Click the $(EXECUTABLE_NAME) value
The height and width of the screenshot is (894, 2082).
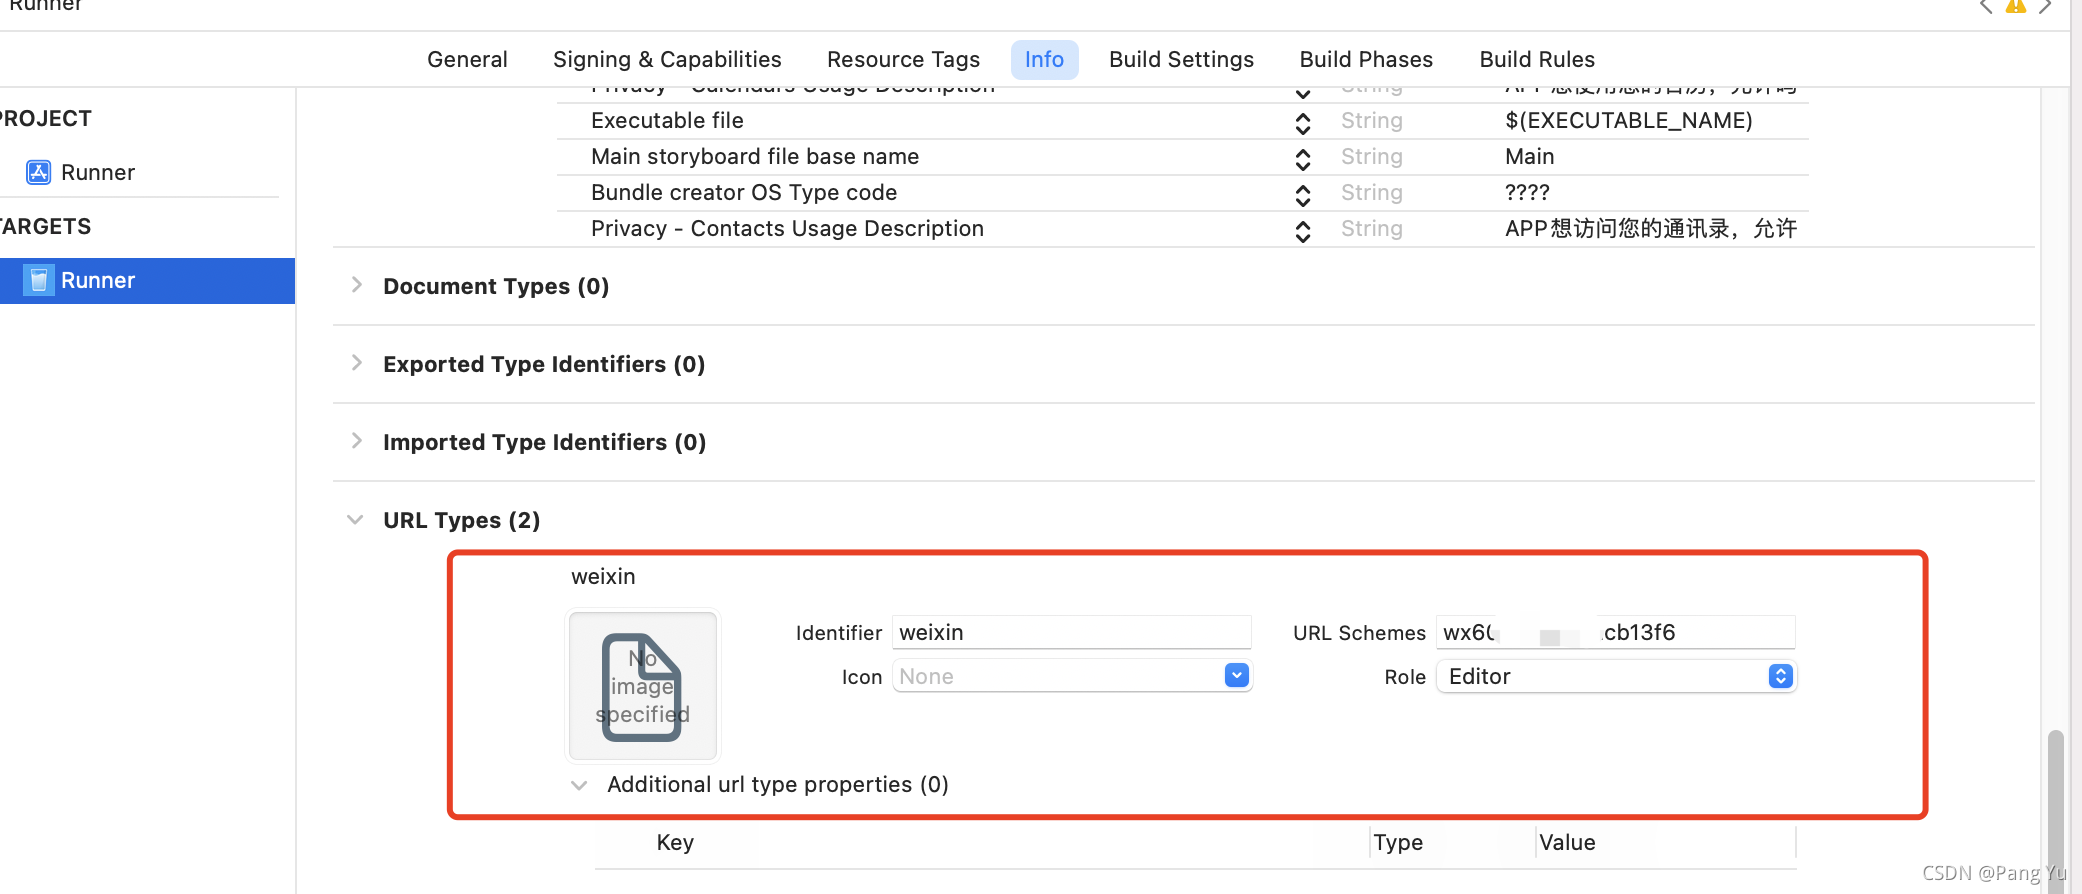click(1629, 121)
